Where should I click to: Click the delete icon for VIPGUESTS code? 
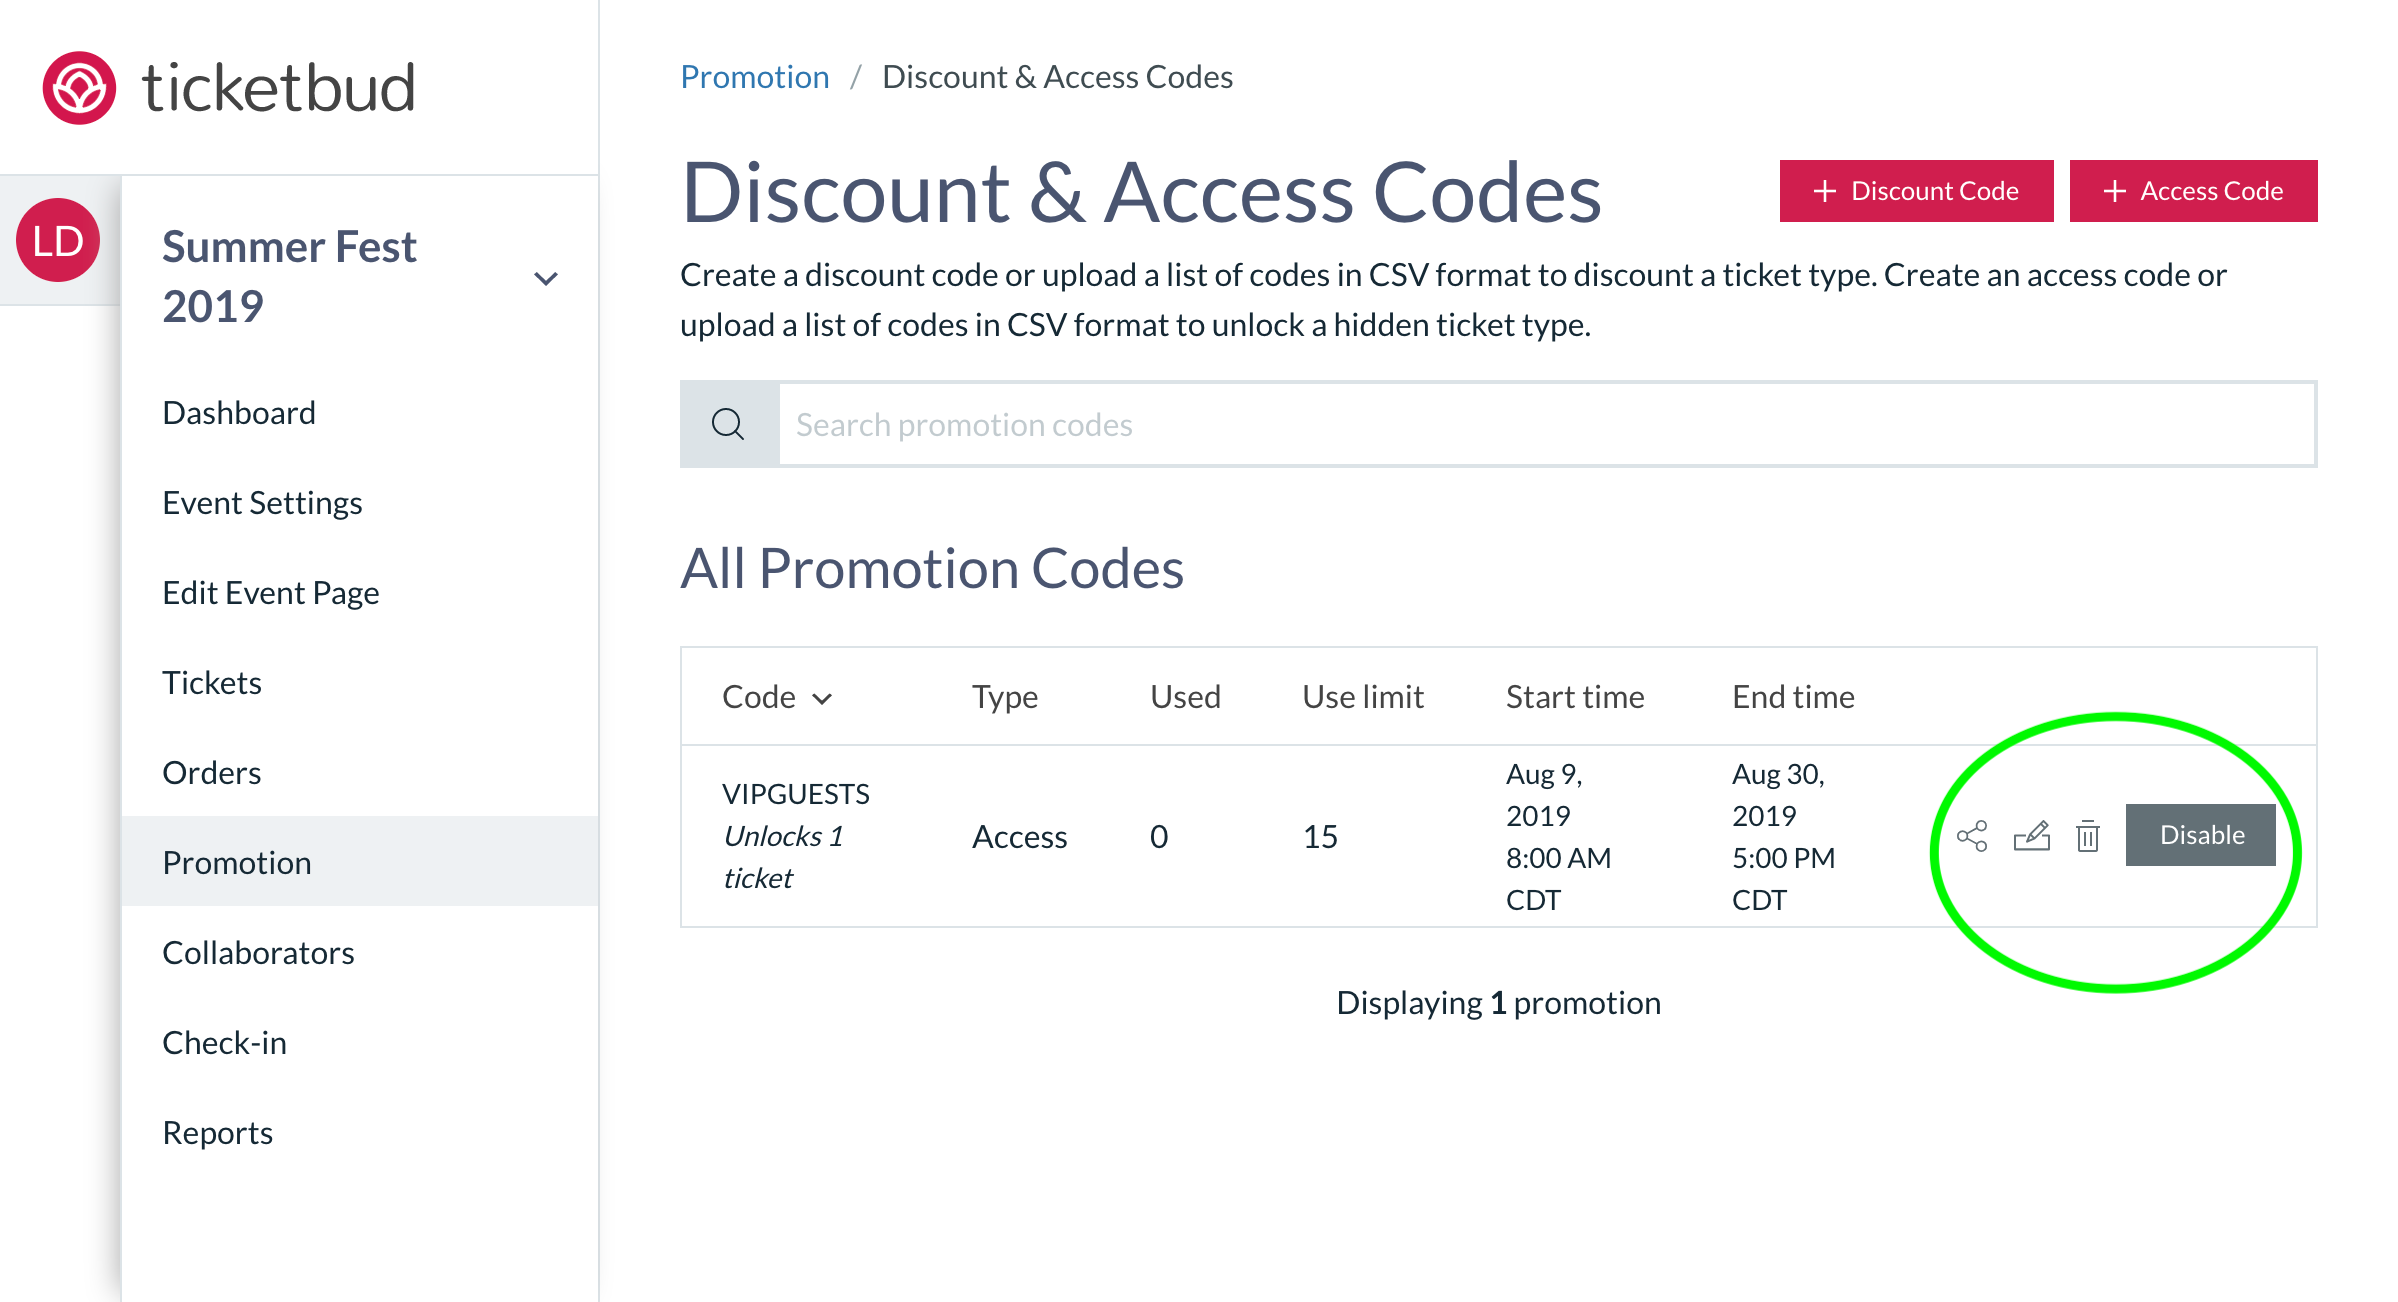coord(2087,834)
